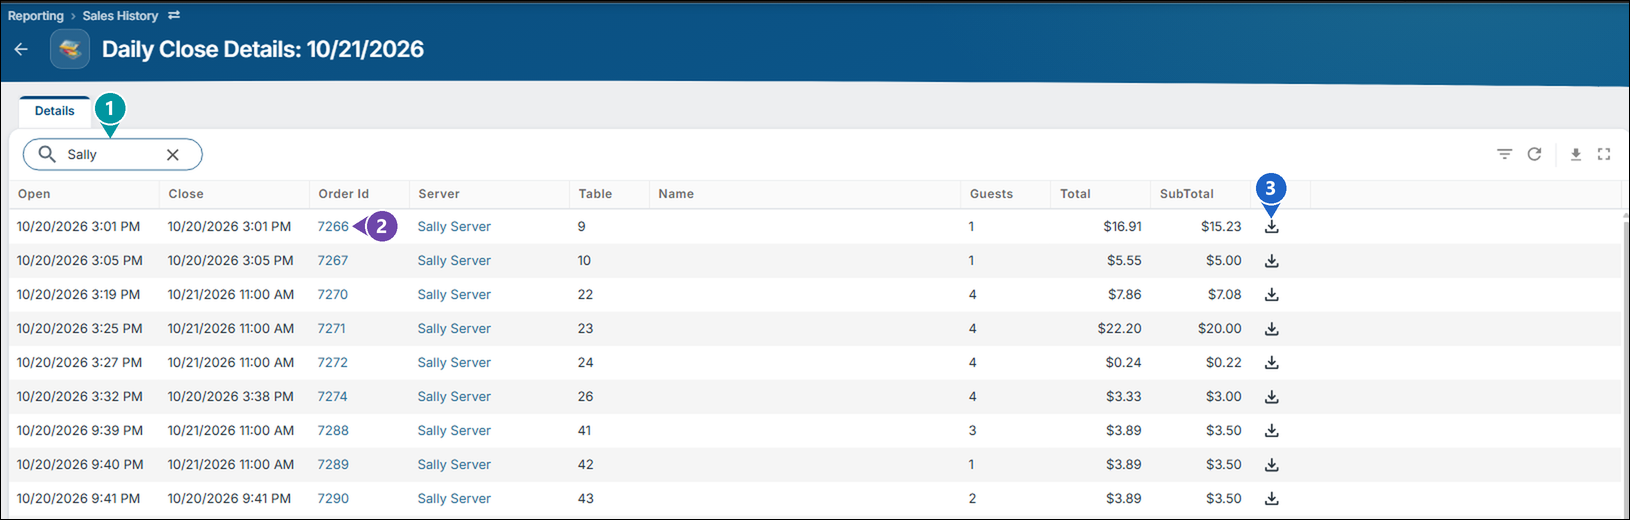
Task: Open order 7274 link
Action: tap(333, 397)
